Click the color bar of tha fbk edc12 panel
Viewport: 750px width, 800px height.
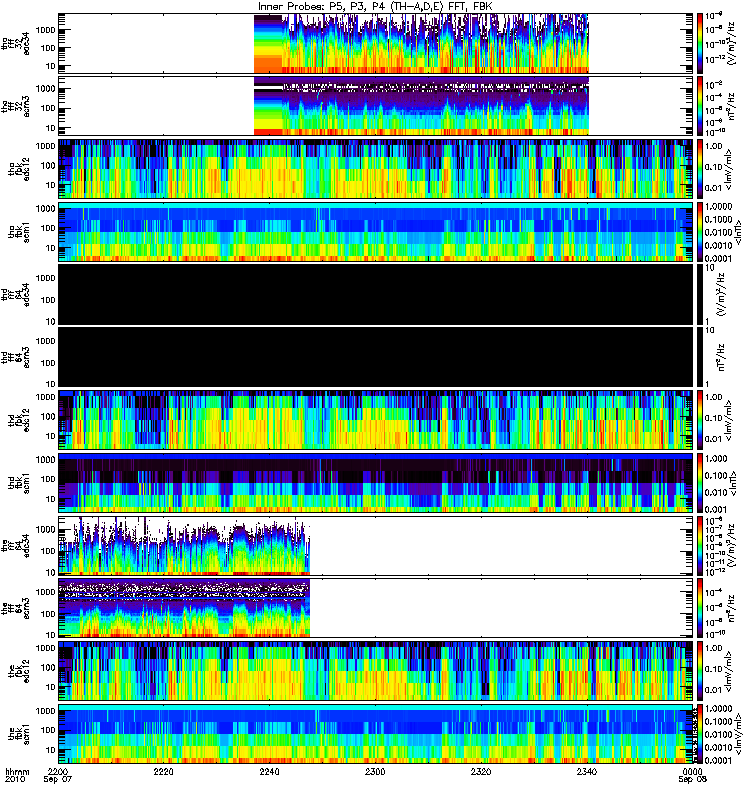pos(701,169)
